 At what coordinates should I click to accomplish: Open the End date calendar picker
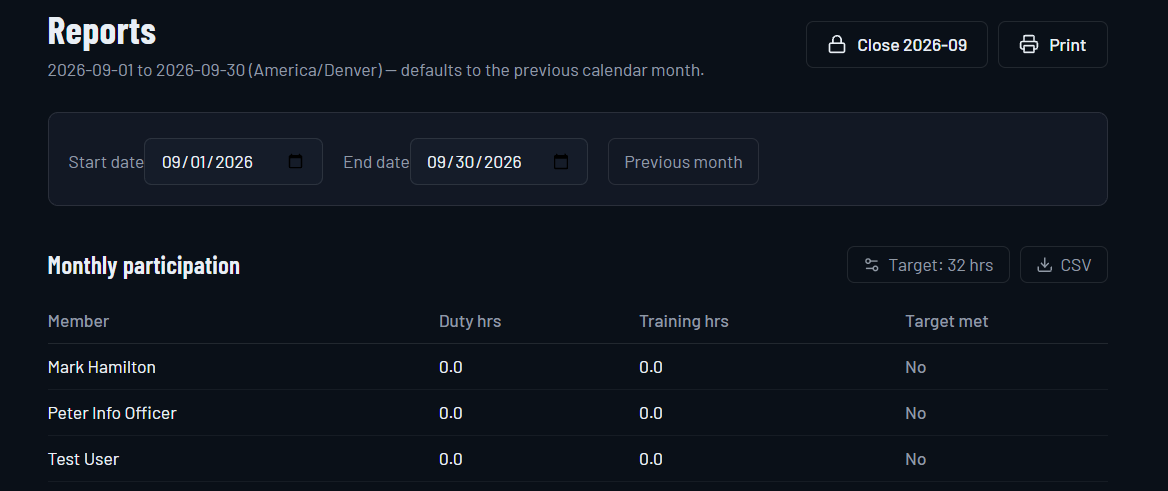[561, 162]
